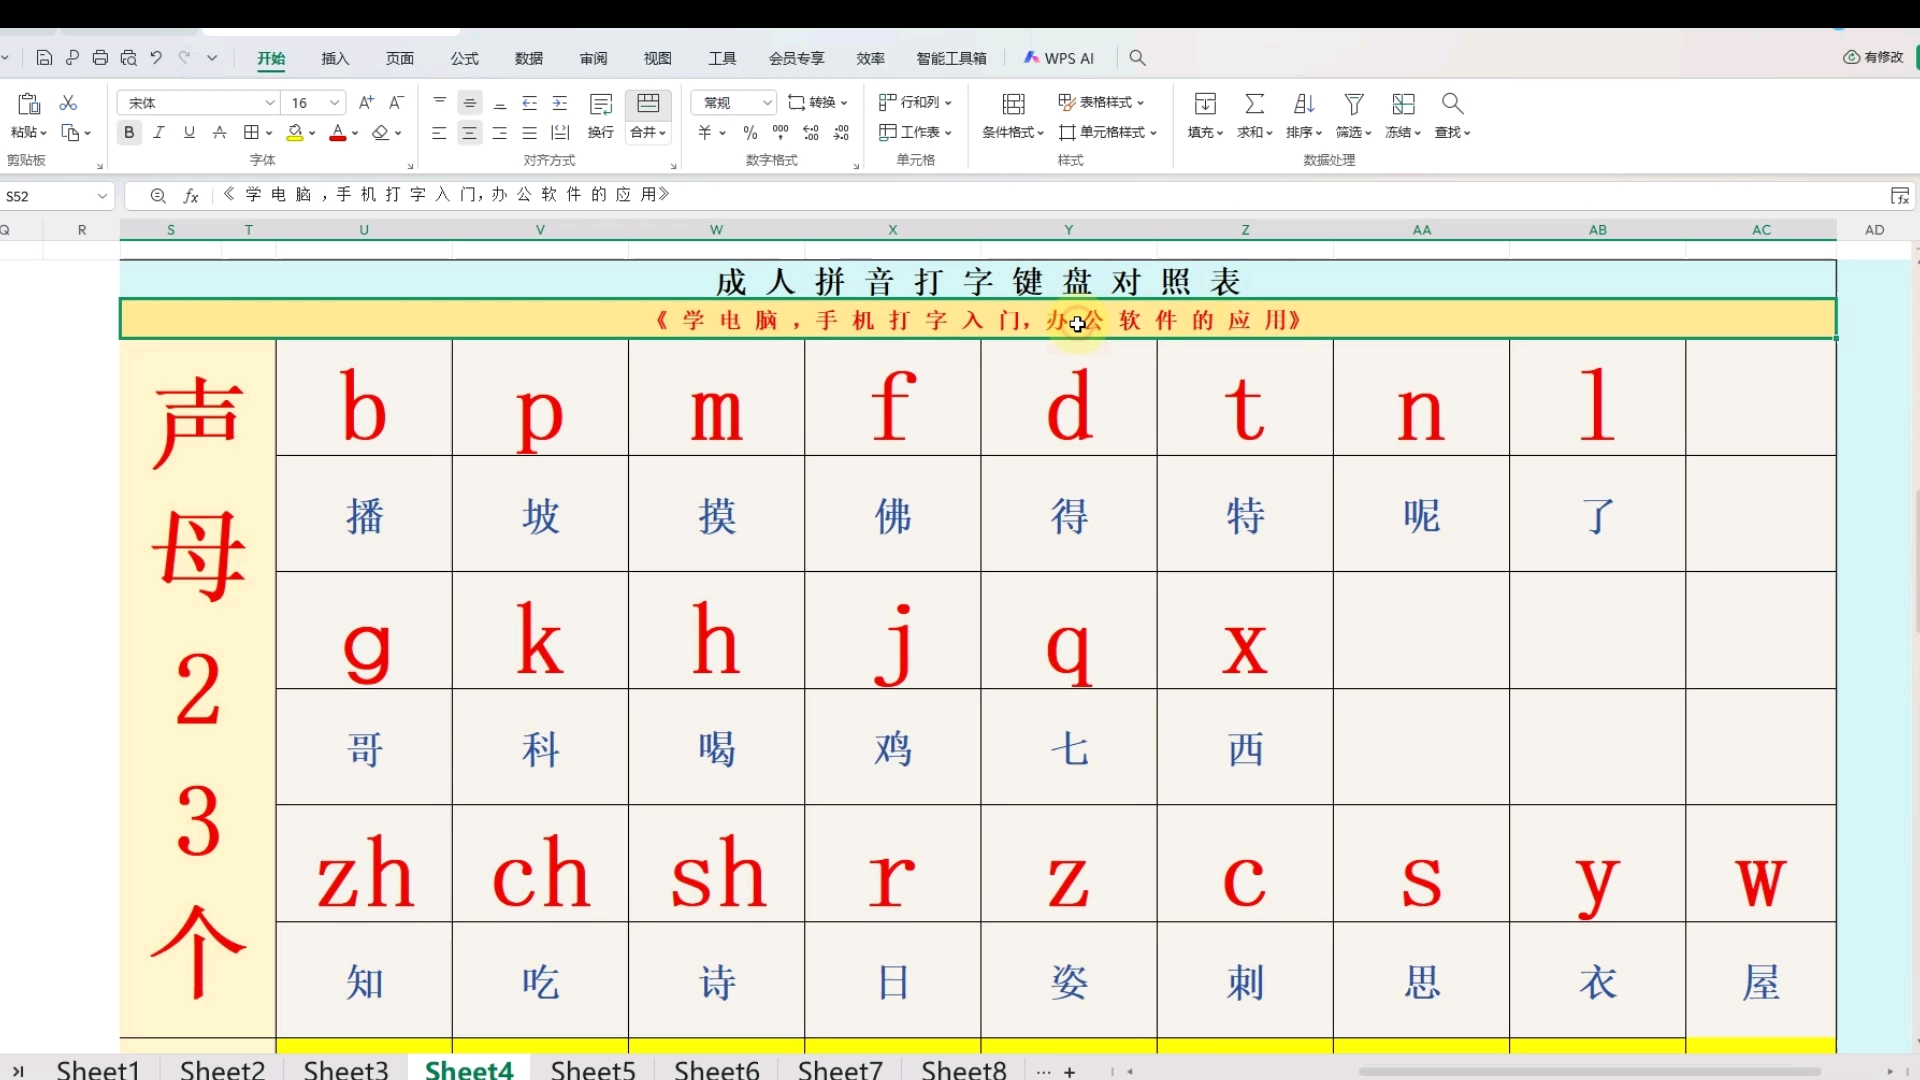
Task: Toggle center horizontal alignment
Action: click(470, 132)
